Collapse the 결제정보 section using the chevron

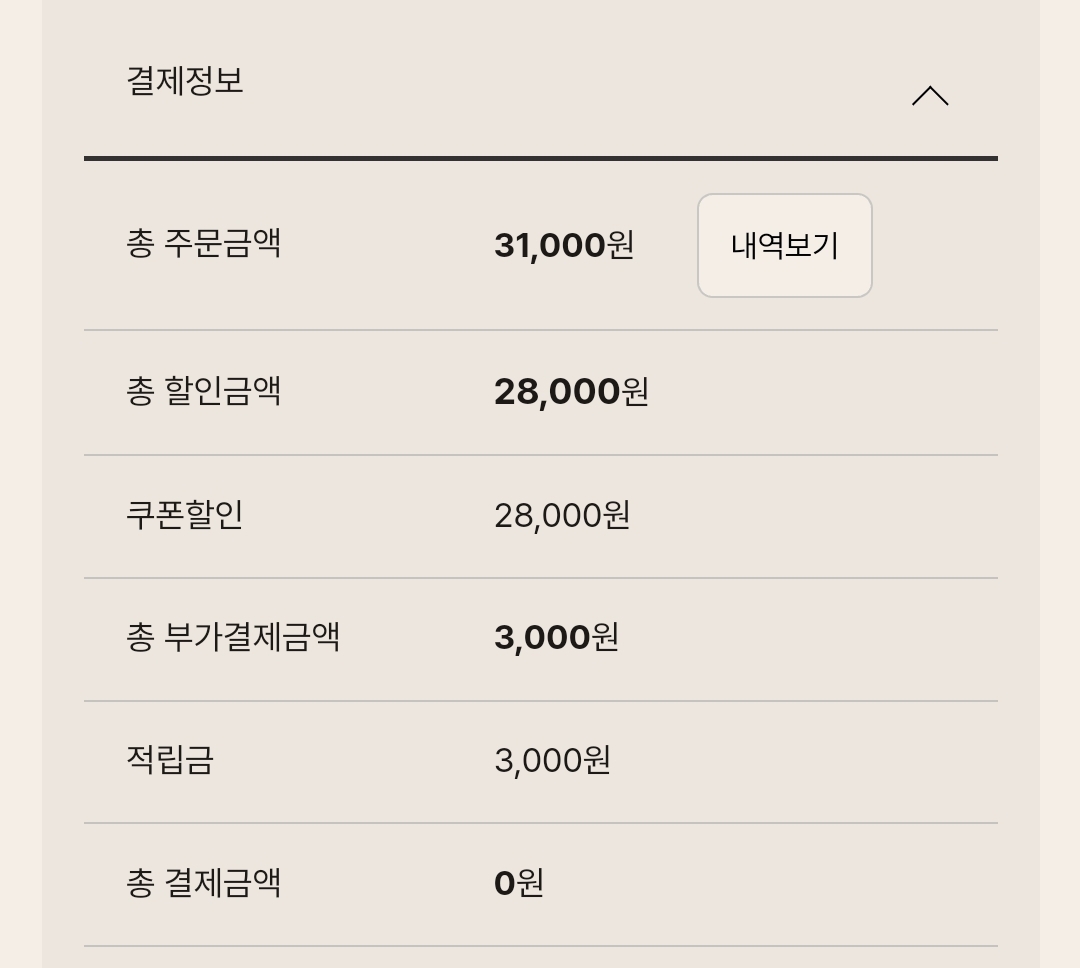tap(932, 95)
